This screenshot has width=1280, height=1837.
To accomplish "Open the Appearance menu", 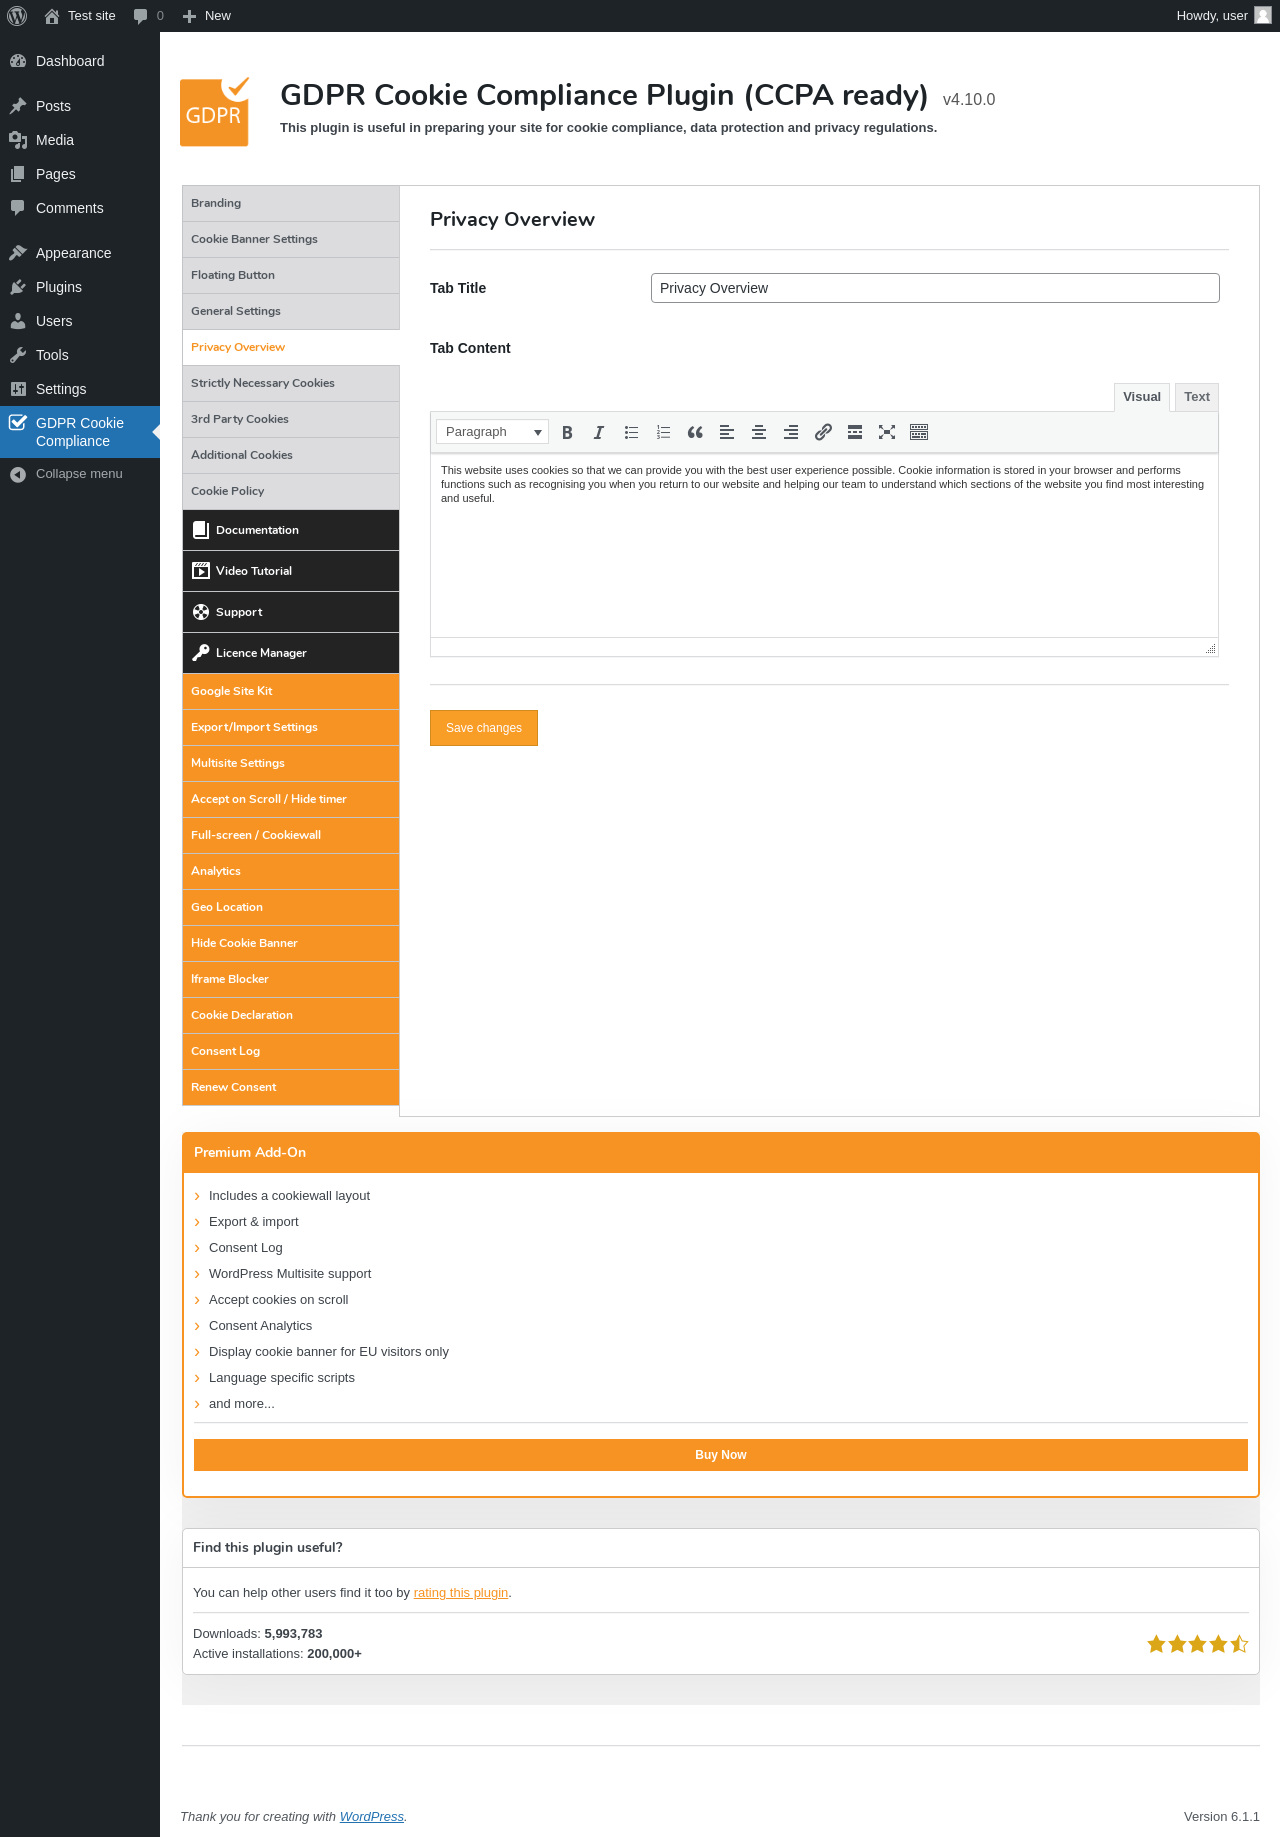I will pyautogui.click(x=80, y=253).
